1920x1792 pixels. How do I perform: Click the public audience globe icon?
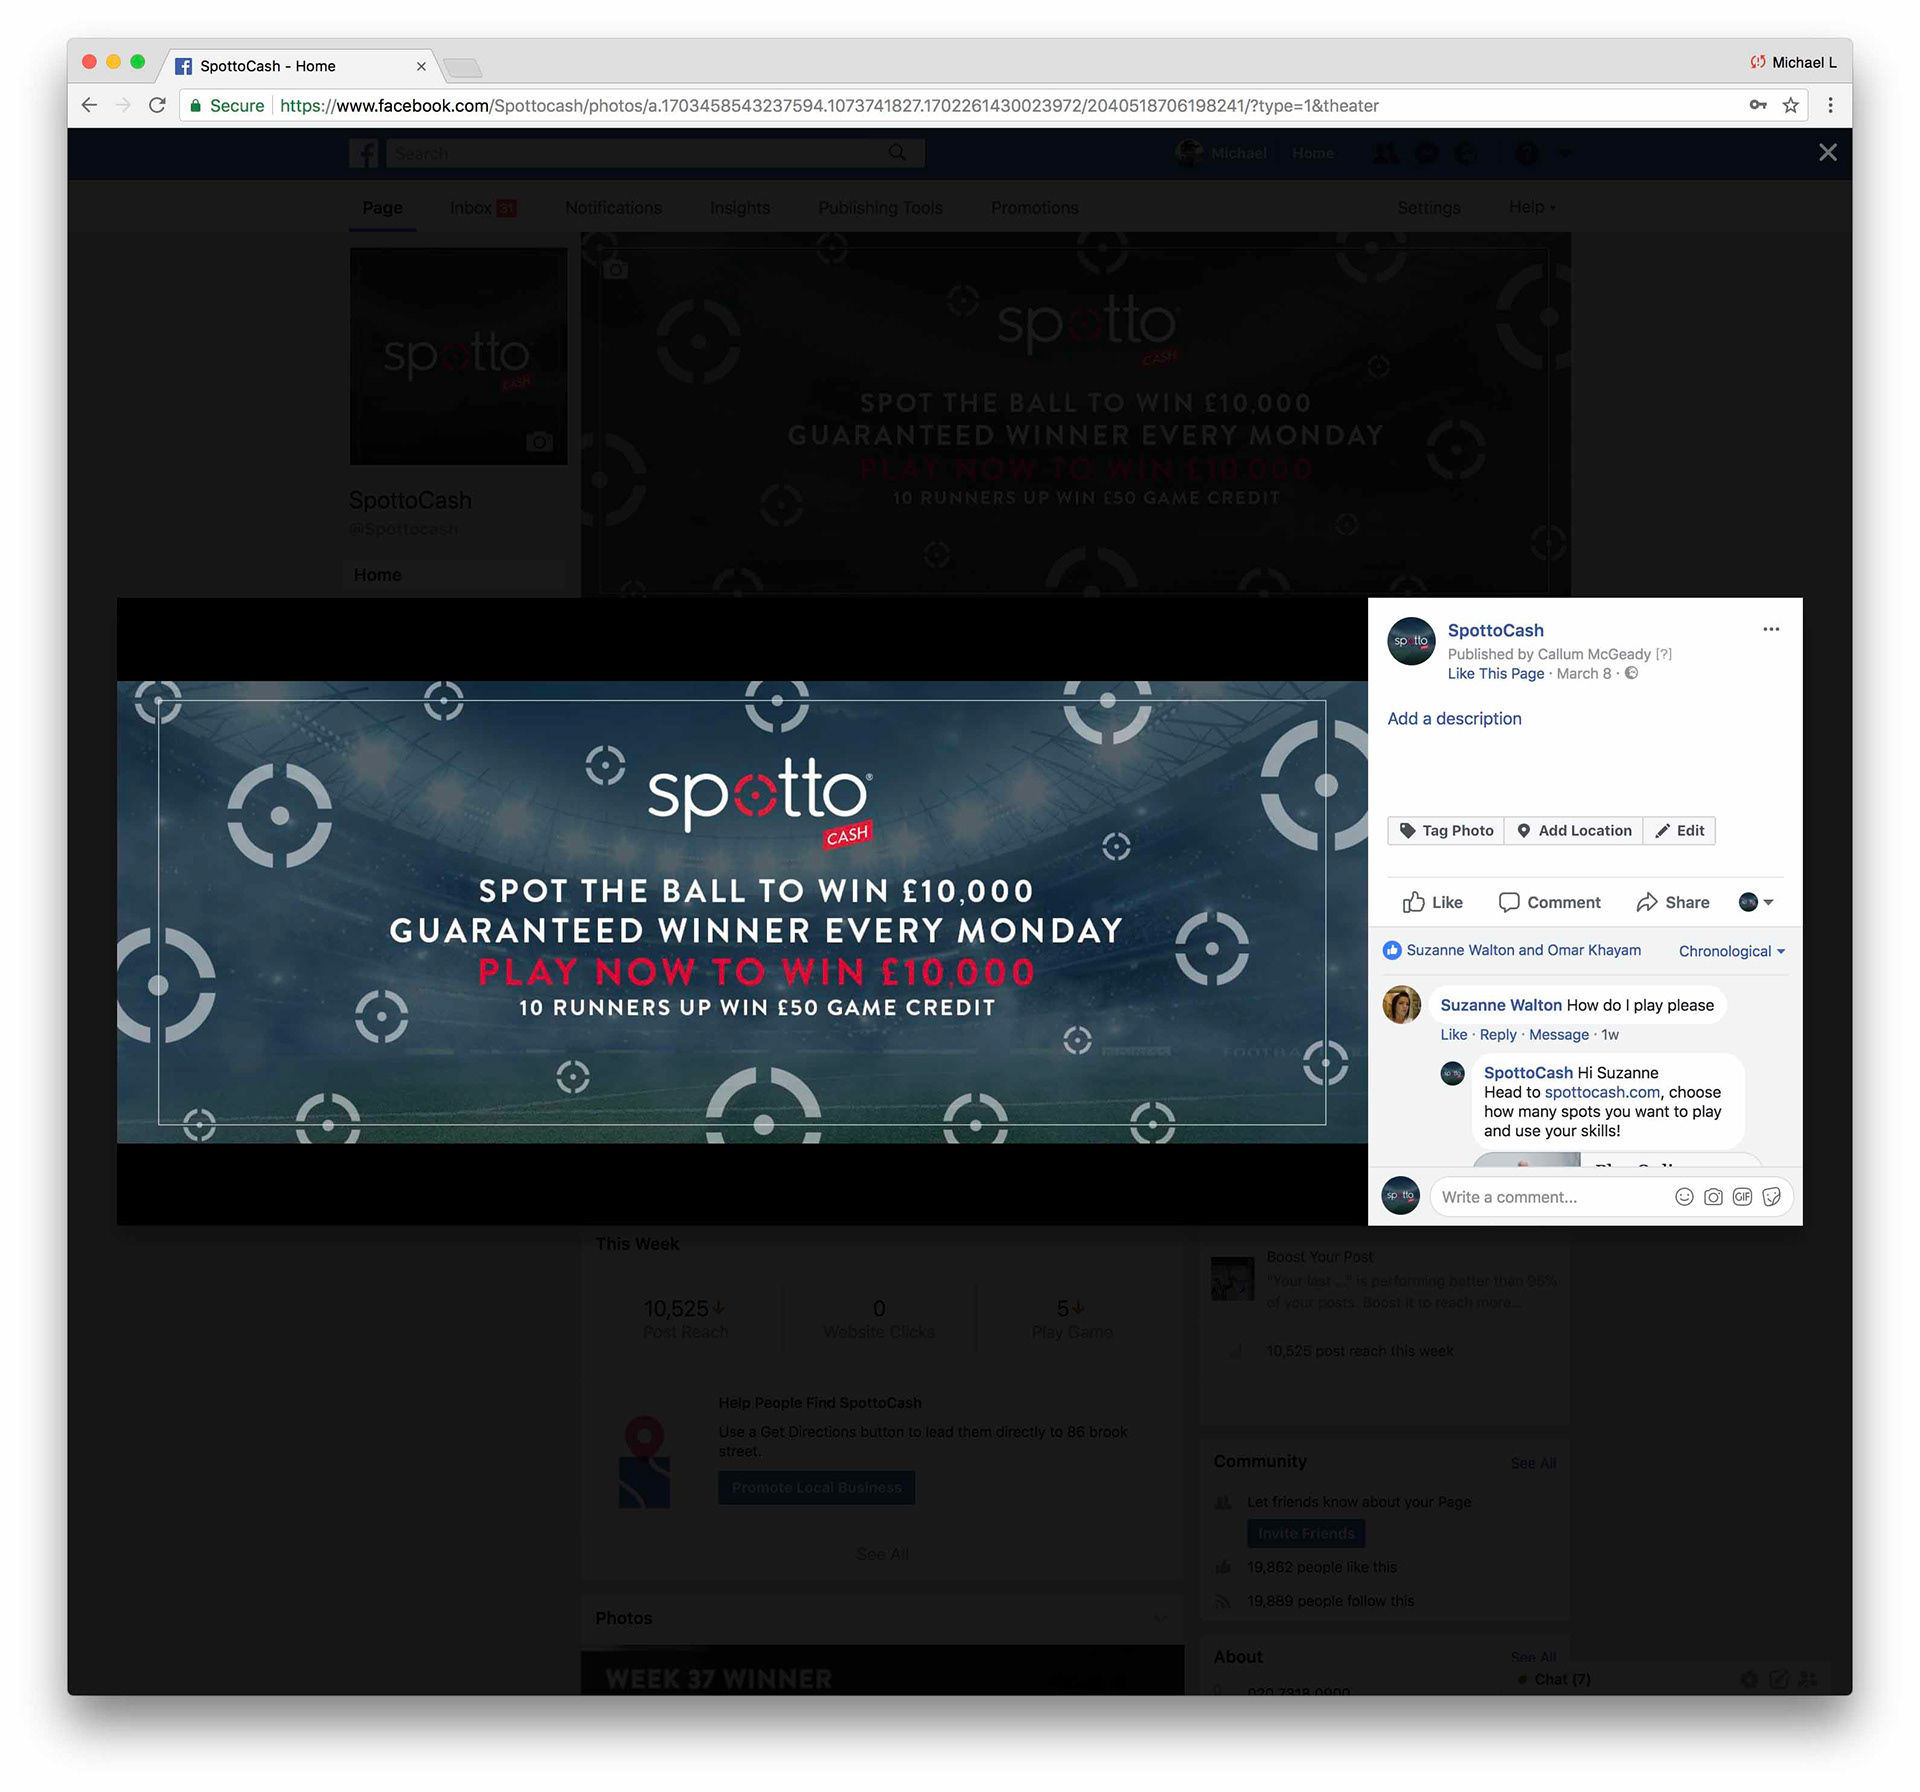coord(1631,673)
